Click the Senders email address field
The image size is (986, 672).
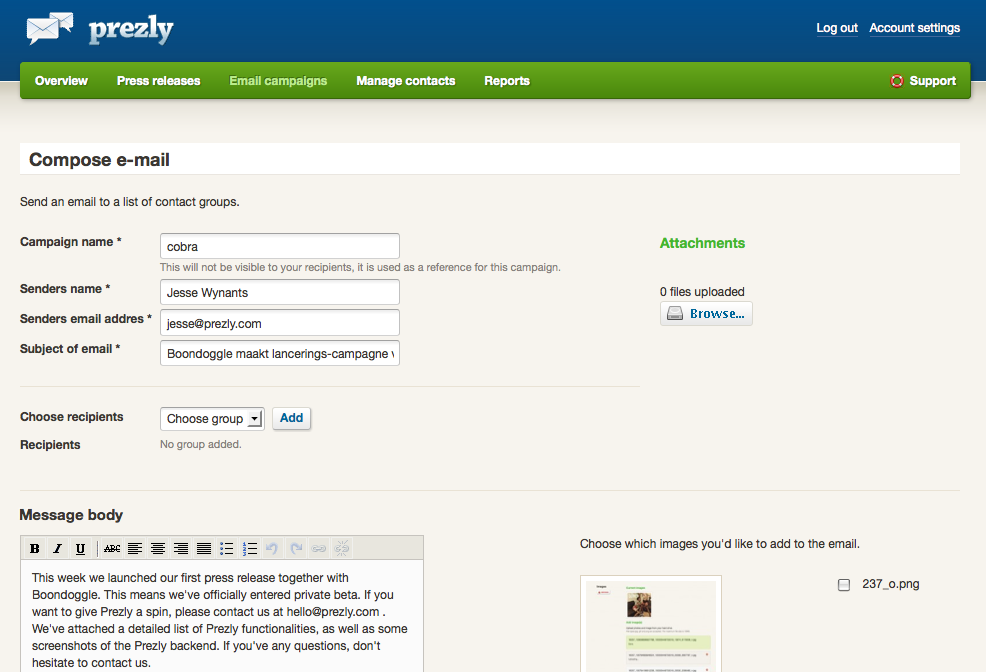click(280, 323)
